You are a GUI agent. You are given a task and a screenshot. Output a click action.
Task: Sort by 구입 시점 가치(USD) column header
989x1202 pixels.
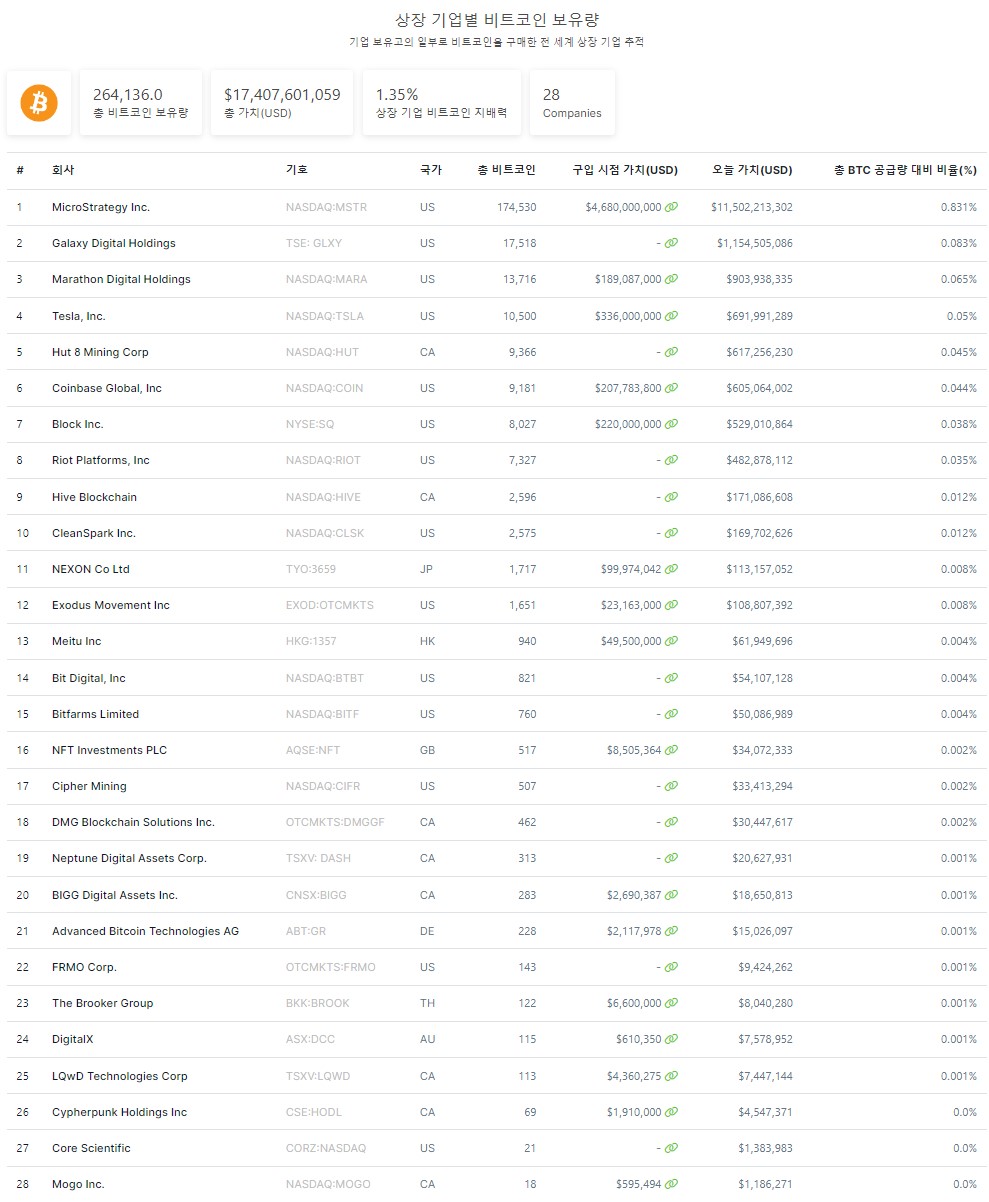pyautogui.click(x=625, y=170)
